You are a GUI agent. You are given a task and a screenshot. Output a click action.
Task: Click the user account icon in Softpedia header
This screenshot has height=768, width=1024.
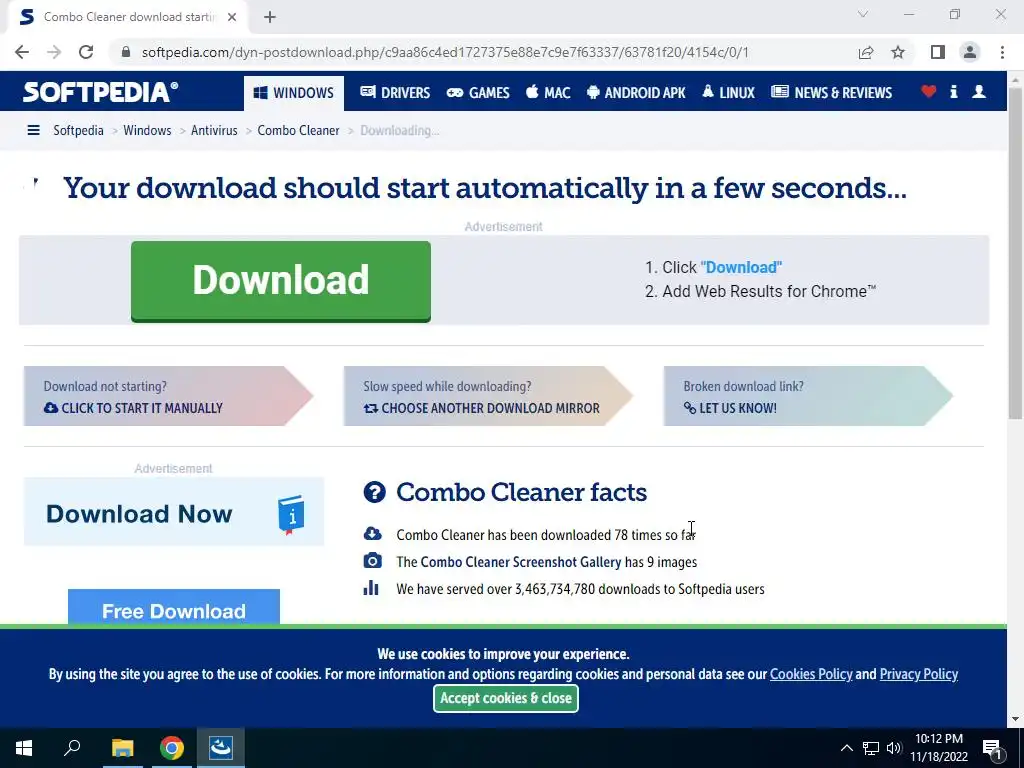point(978,92)
